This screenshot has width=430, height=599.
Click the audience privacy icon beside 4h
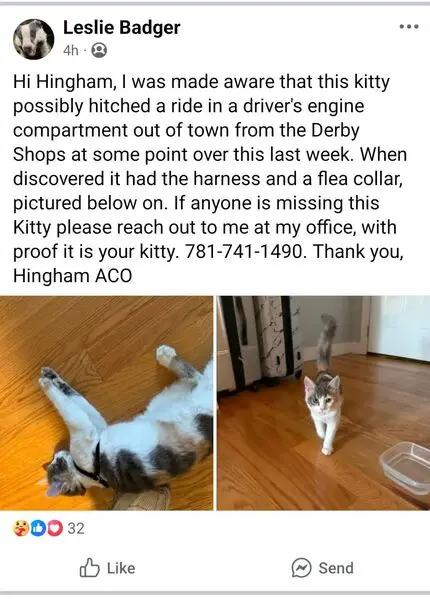tap(99, 50)
